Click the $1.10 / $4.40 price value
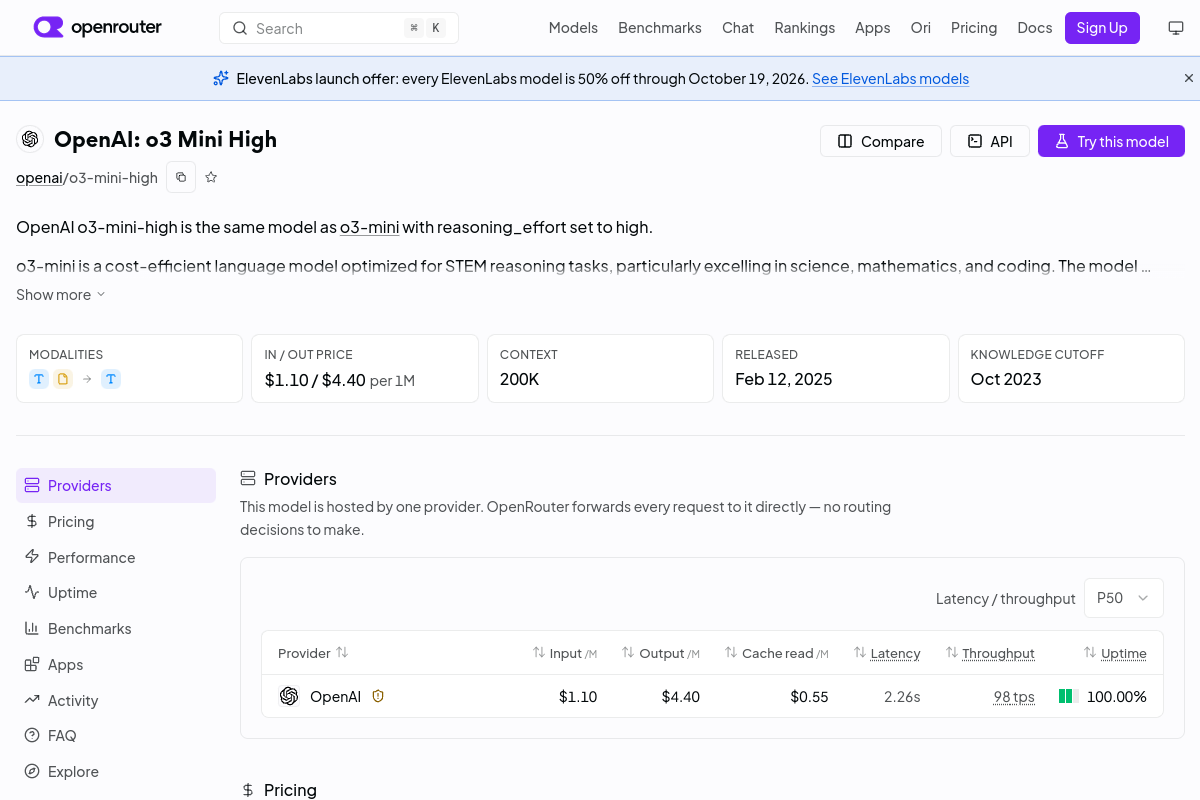Viewport: 1200px width, 800px height. pyautogui.click(x=315, y=380)
